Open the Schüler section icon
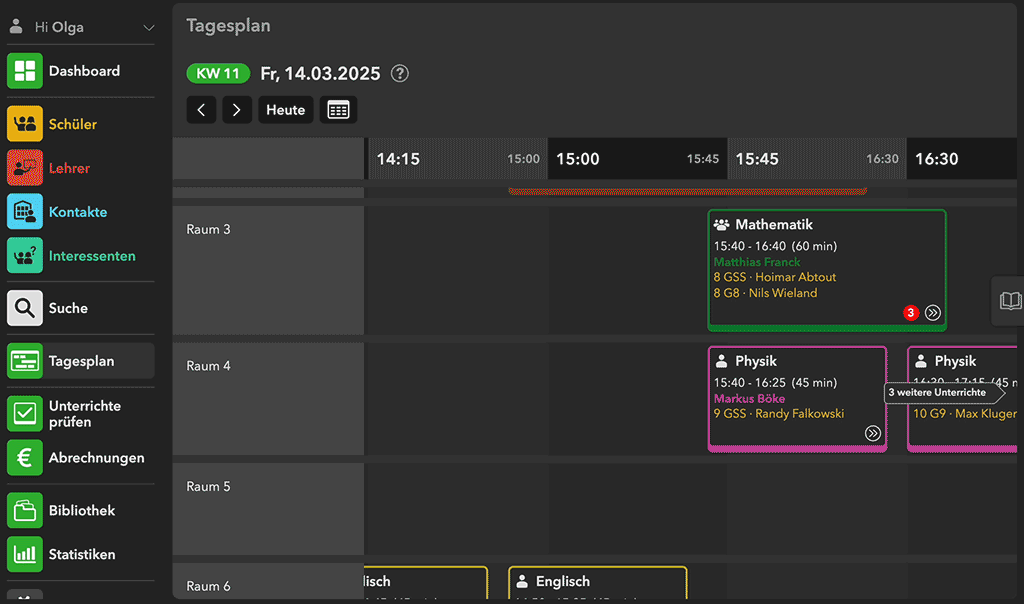1024x604 pixels. tap(25, 124)
